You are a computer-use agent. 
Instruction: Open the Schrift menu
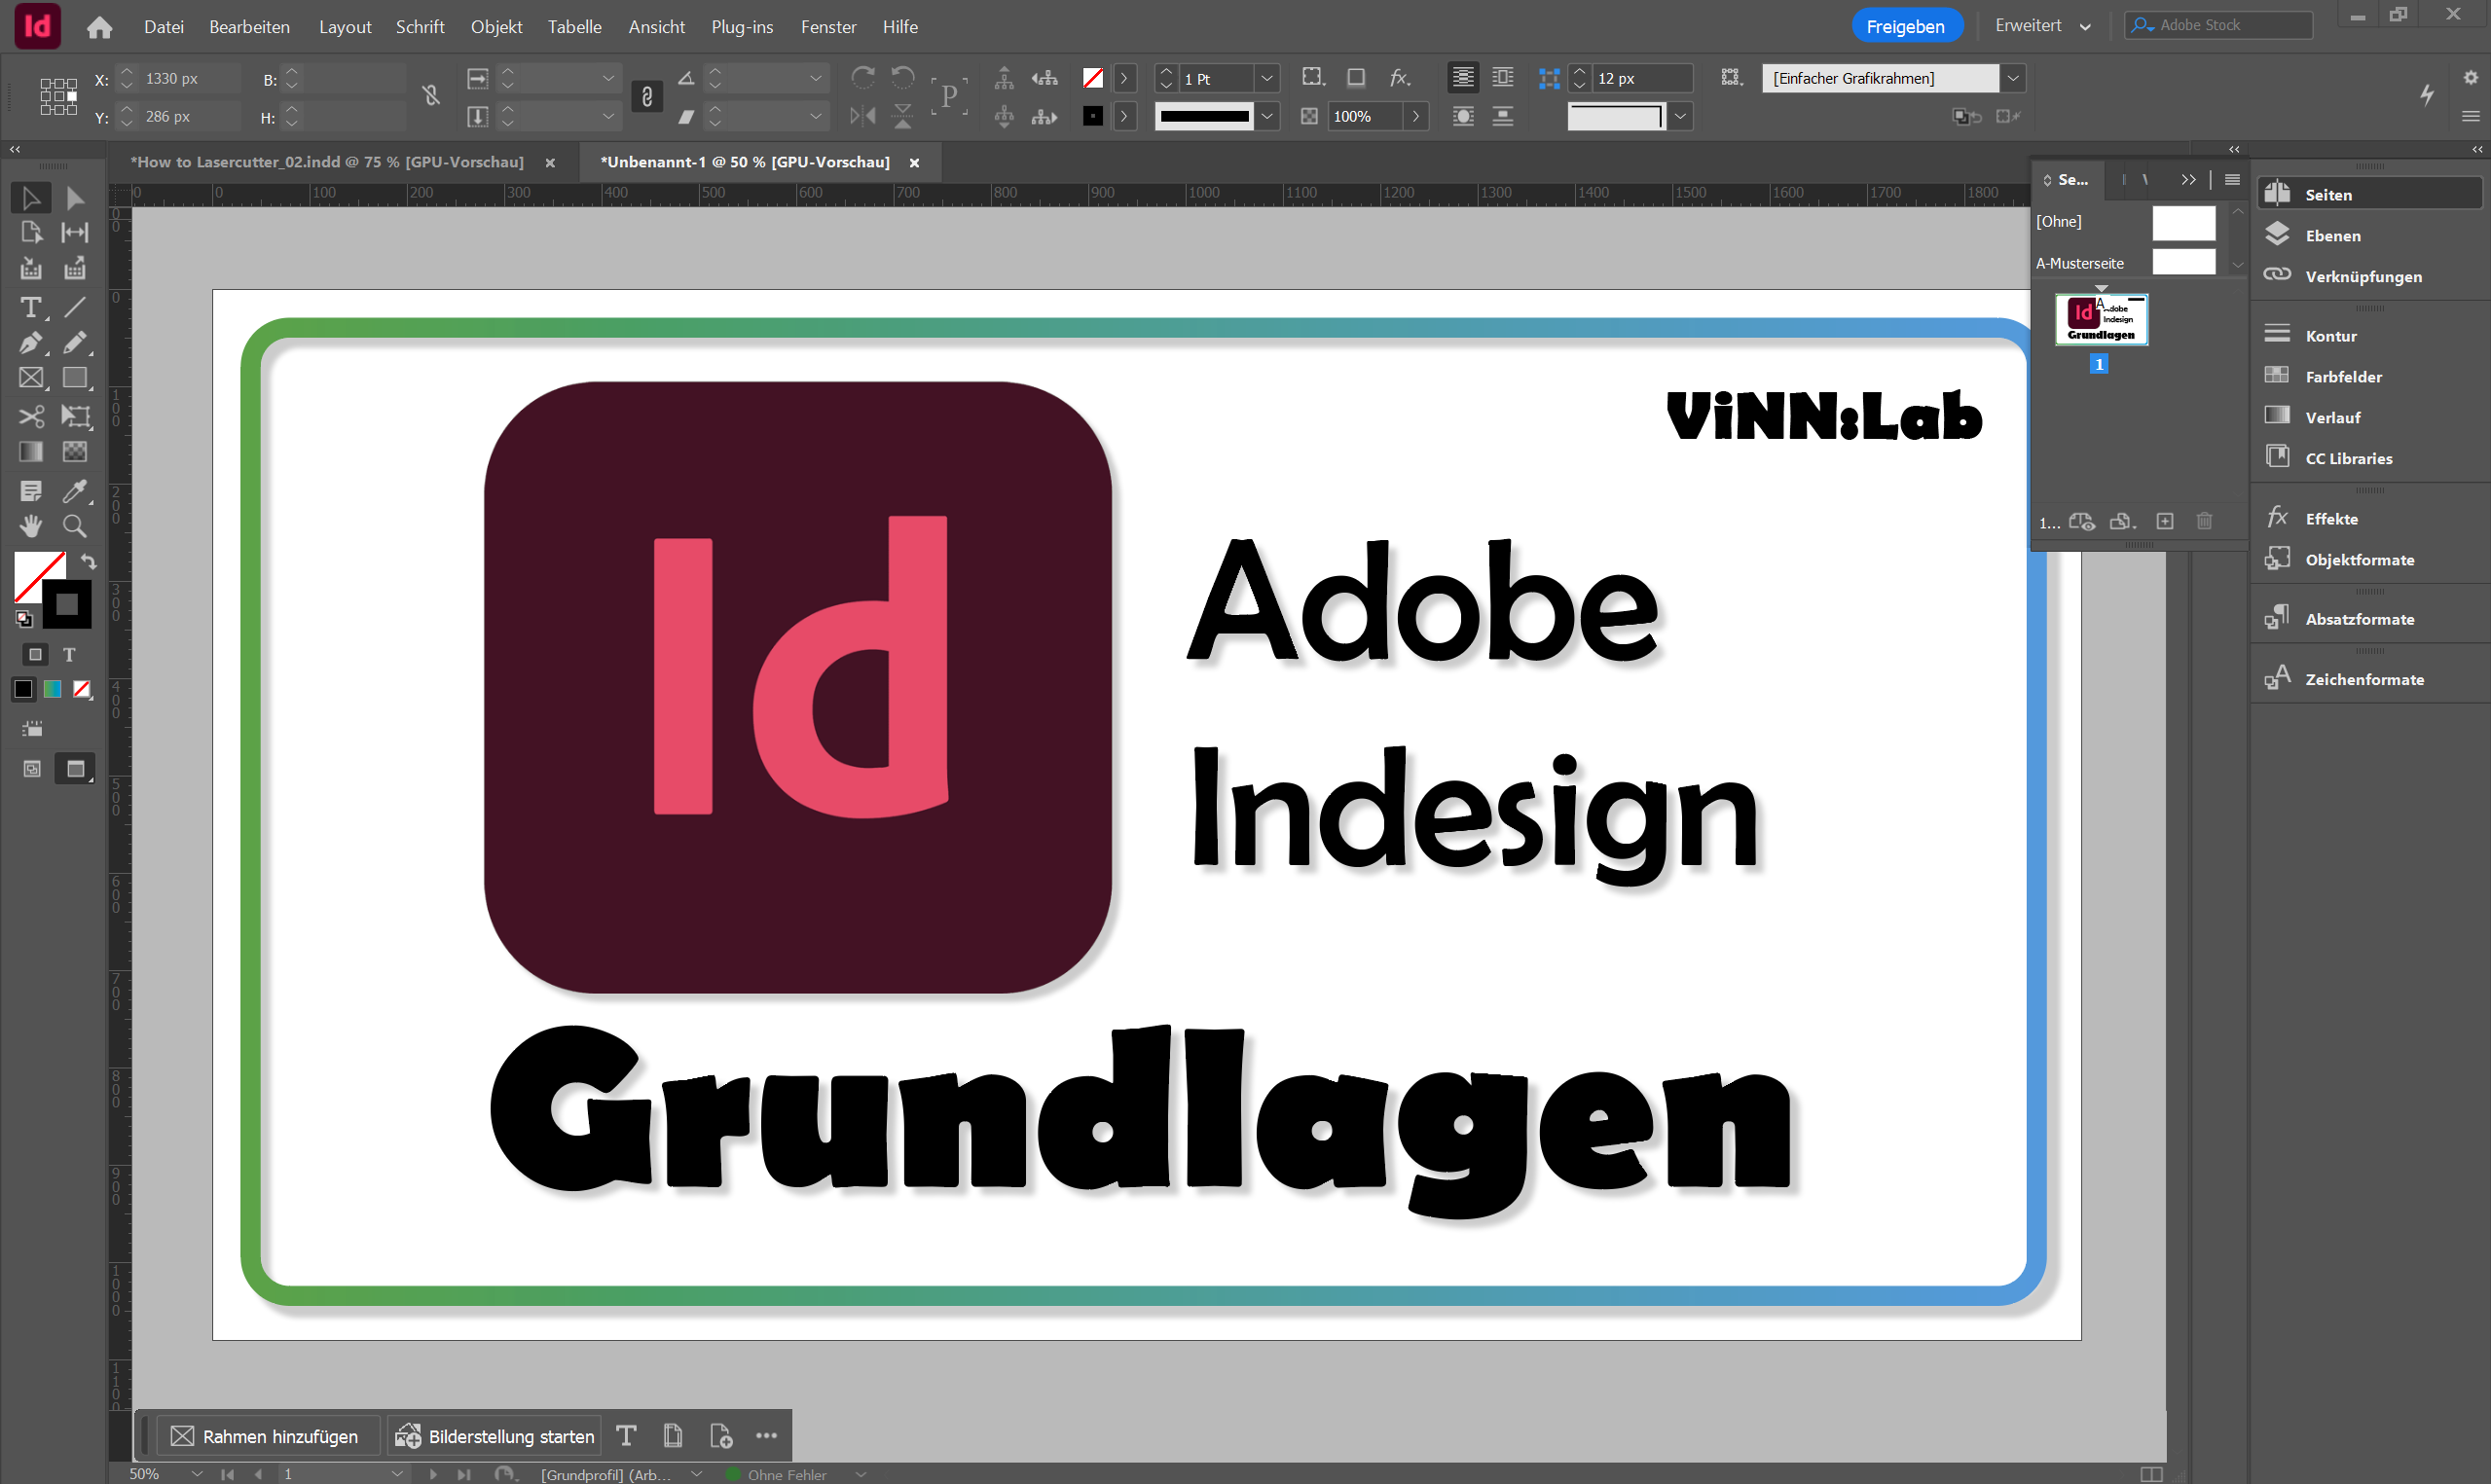click(x=420, y=27)
